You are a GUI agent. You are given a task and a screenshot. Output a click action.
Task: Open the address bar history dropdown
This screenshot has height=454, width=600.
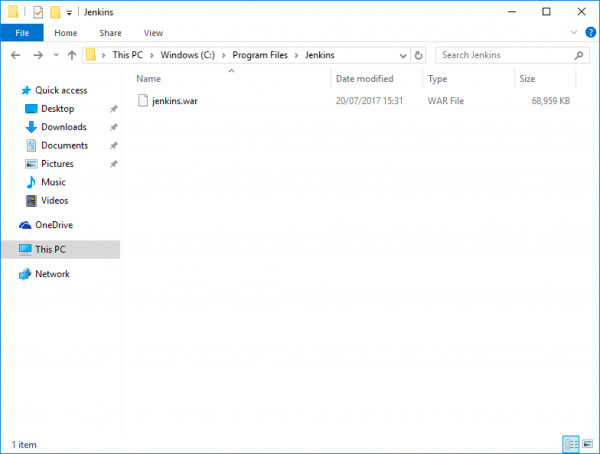[403, 56]
